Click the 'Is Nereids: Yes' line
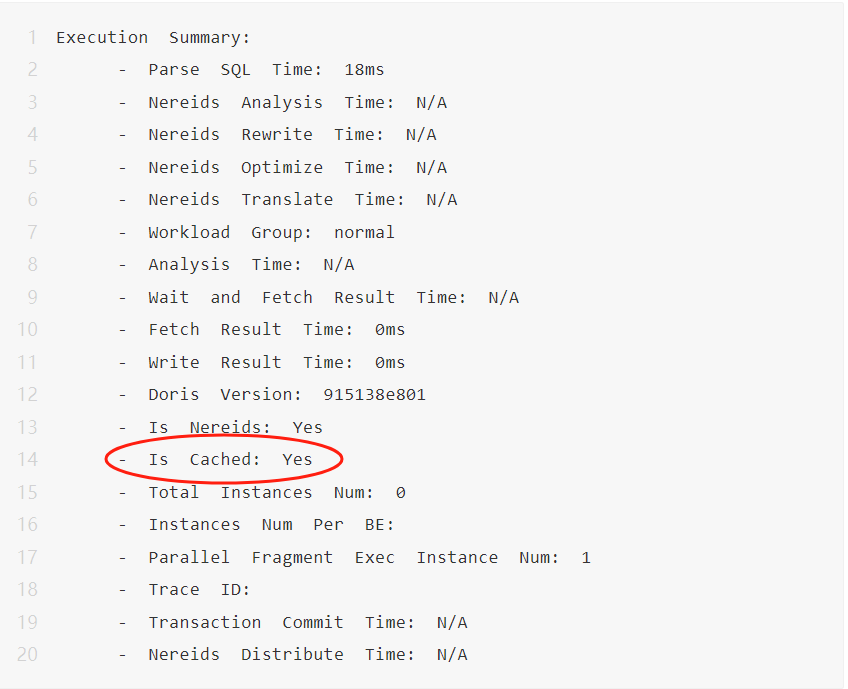 tap(235, 427)
